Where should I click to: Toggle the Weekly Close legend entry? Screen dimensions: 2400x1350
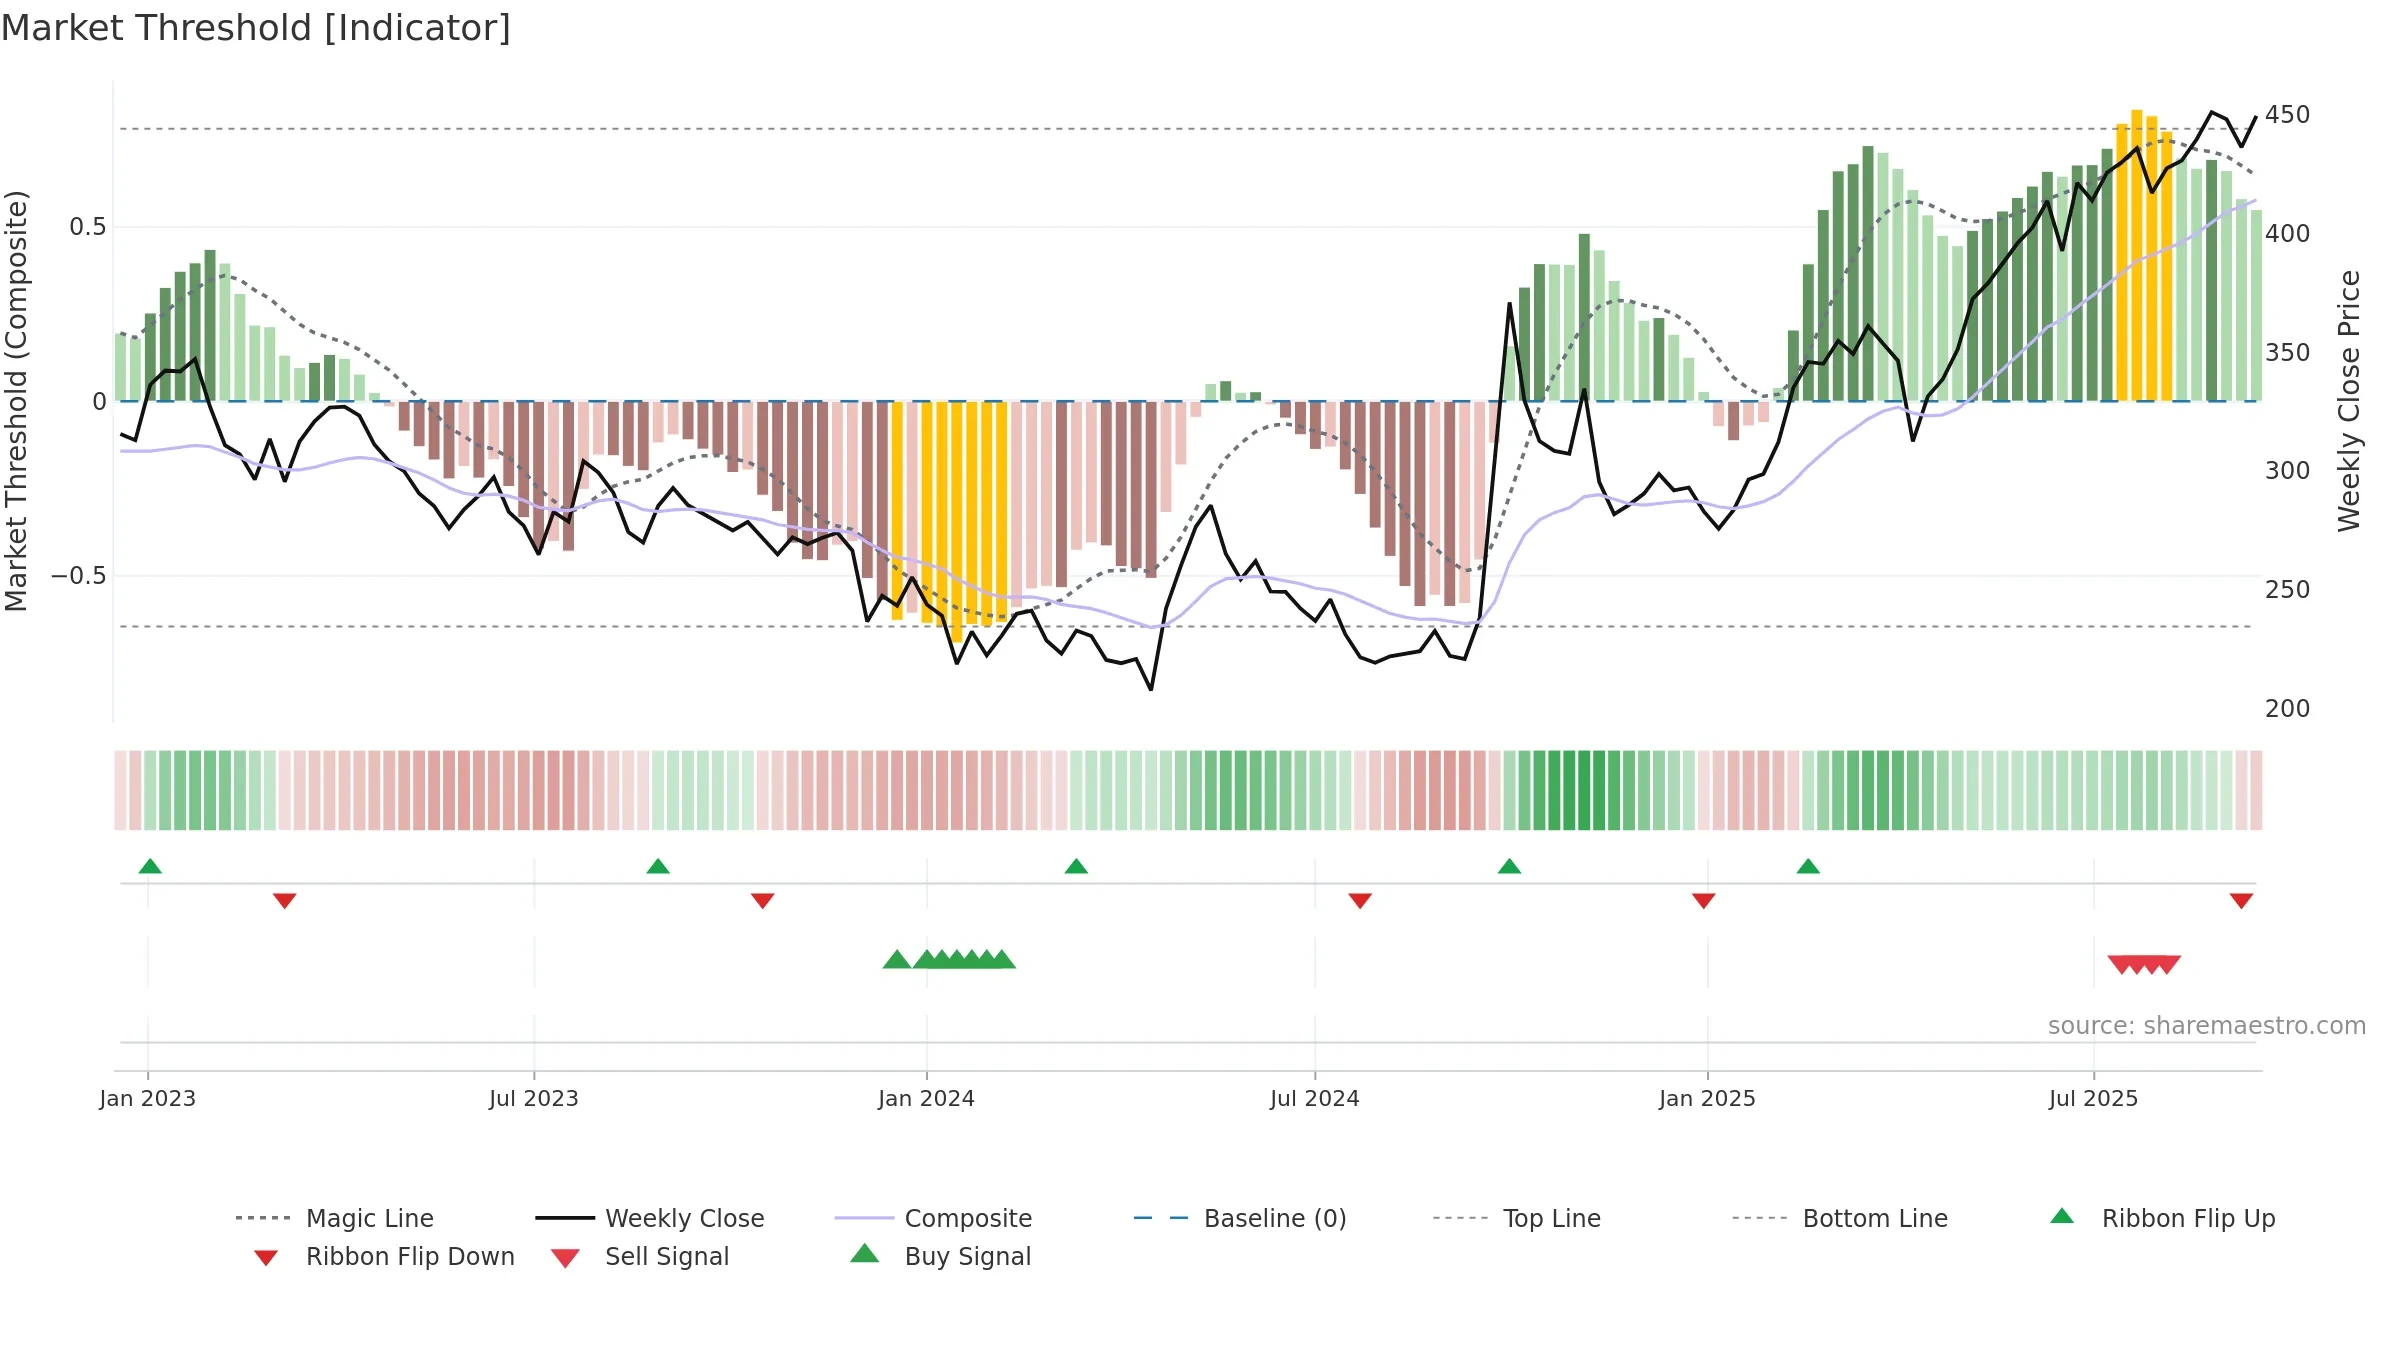[x=650, y=1218]
